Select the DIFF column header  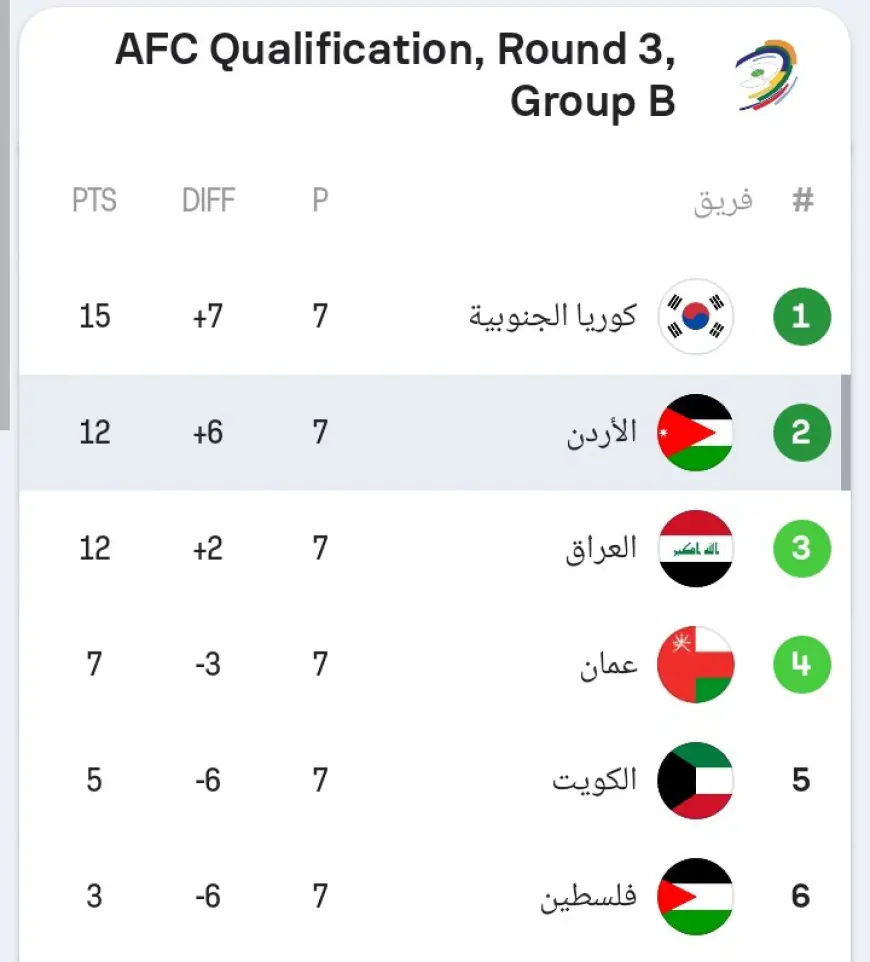209,200
